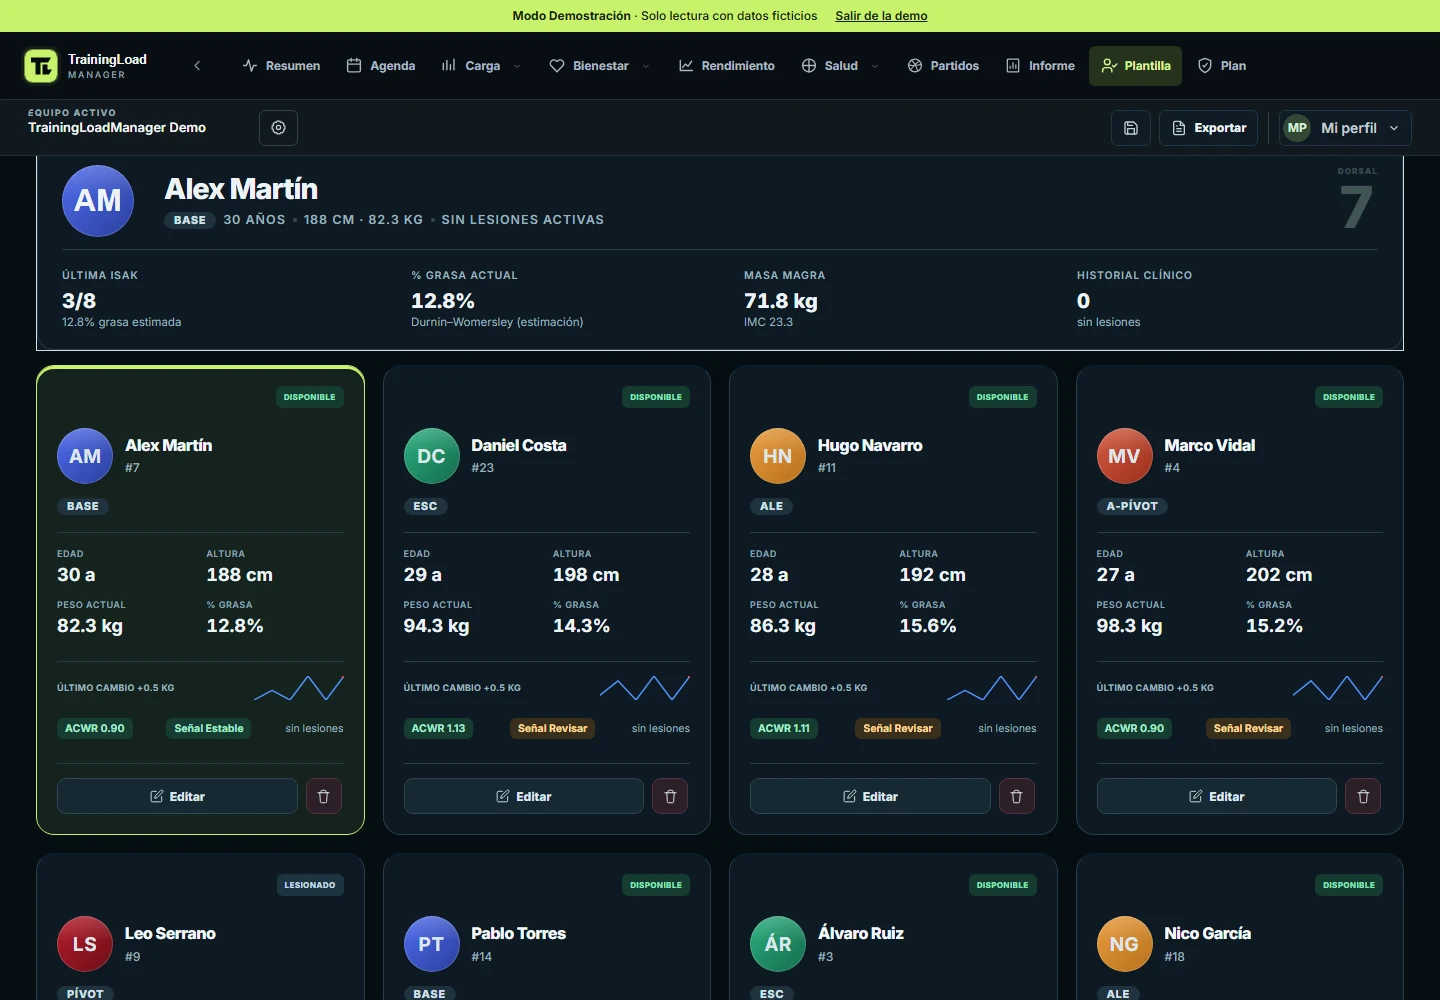The image size is (1440, 1000).
Task: Click Daniel Costa's DC avatar
Action: tap(431, 456)
